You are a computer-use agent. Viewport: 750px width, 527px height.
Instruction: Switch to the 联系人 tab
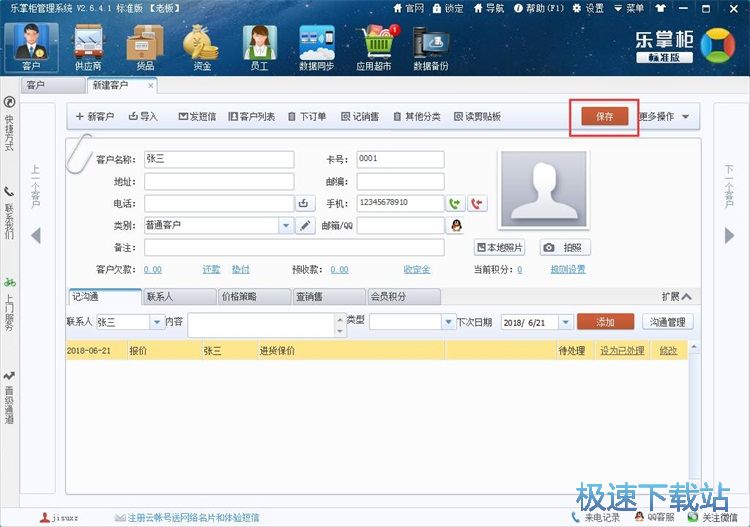[179, 296]
